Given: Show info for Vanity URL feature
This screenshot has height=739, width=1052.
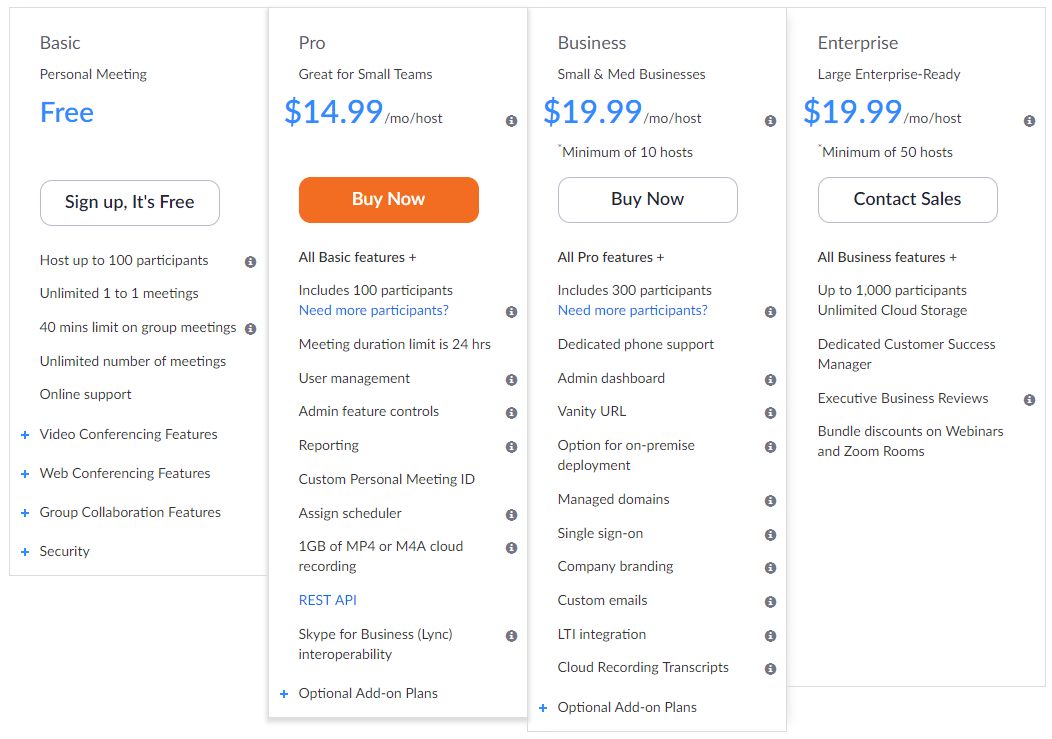Looking at the screenshot, I should (x=770, y=413).
